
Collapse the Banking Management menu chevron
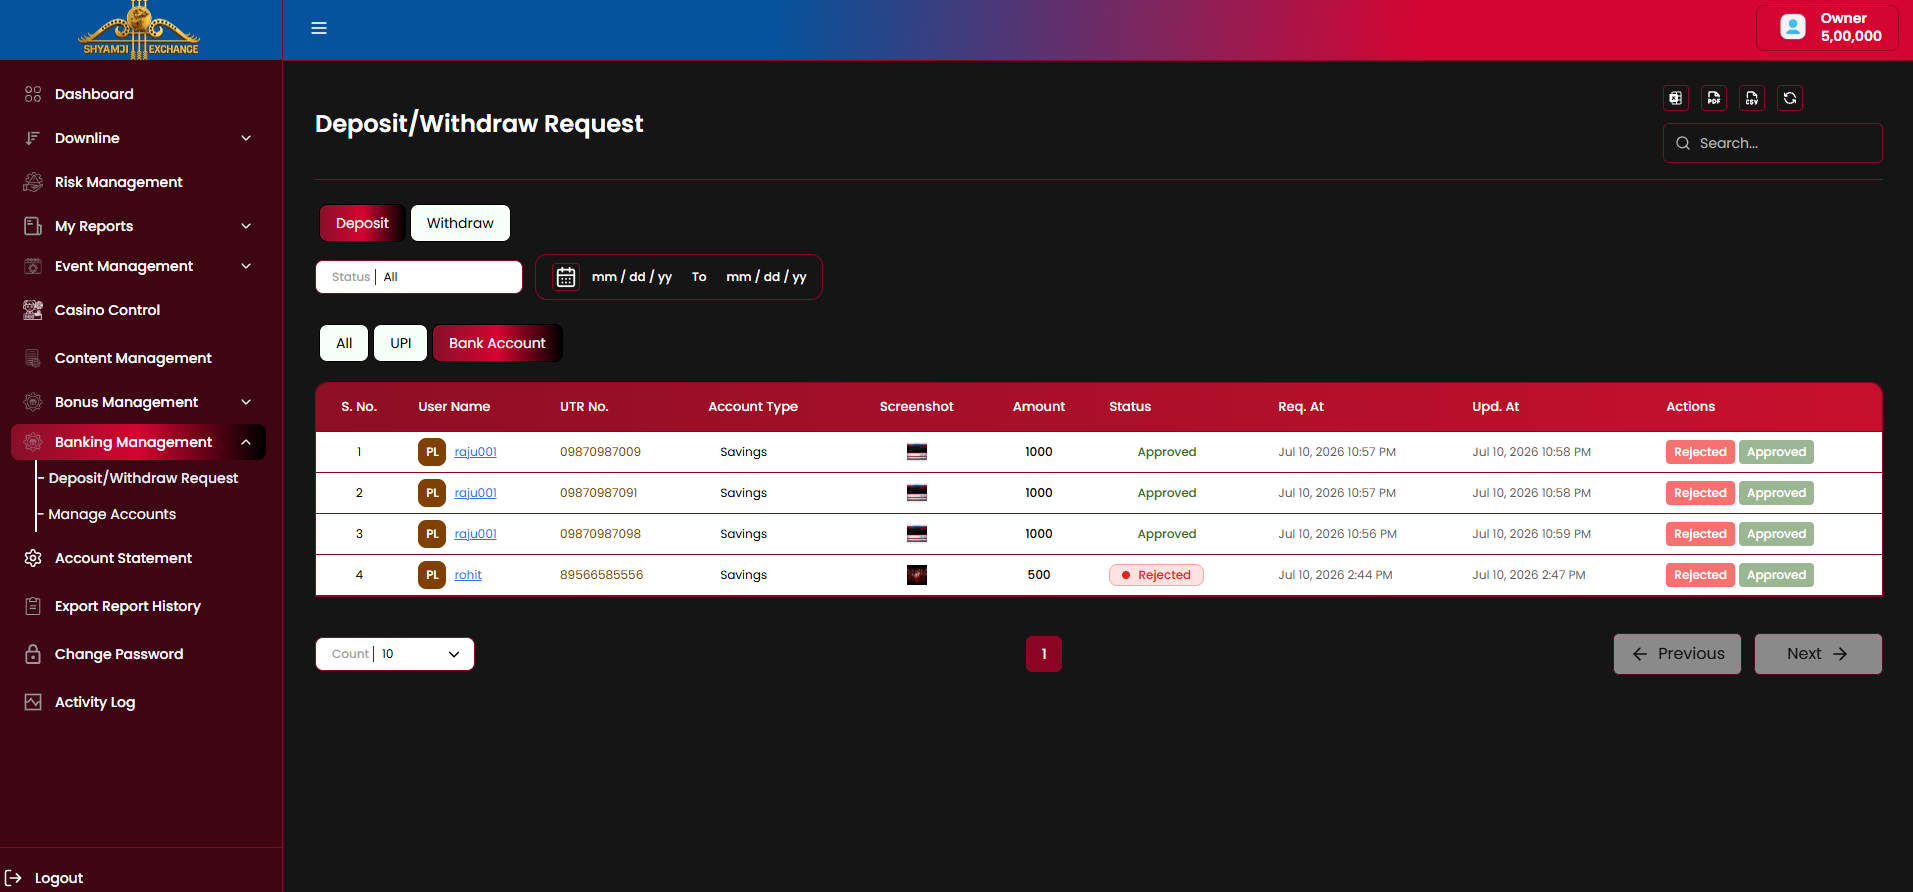(x=246, y=442)
